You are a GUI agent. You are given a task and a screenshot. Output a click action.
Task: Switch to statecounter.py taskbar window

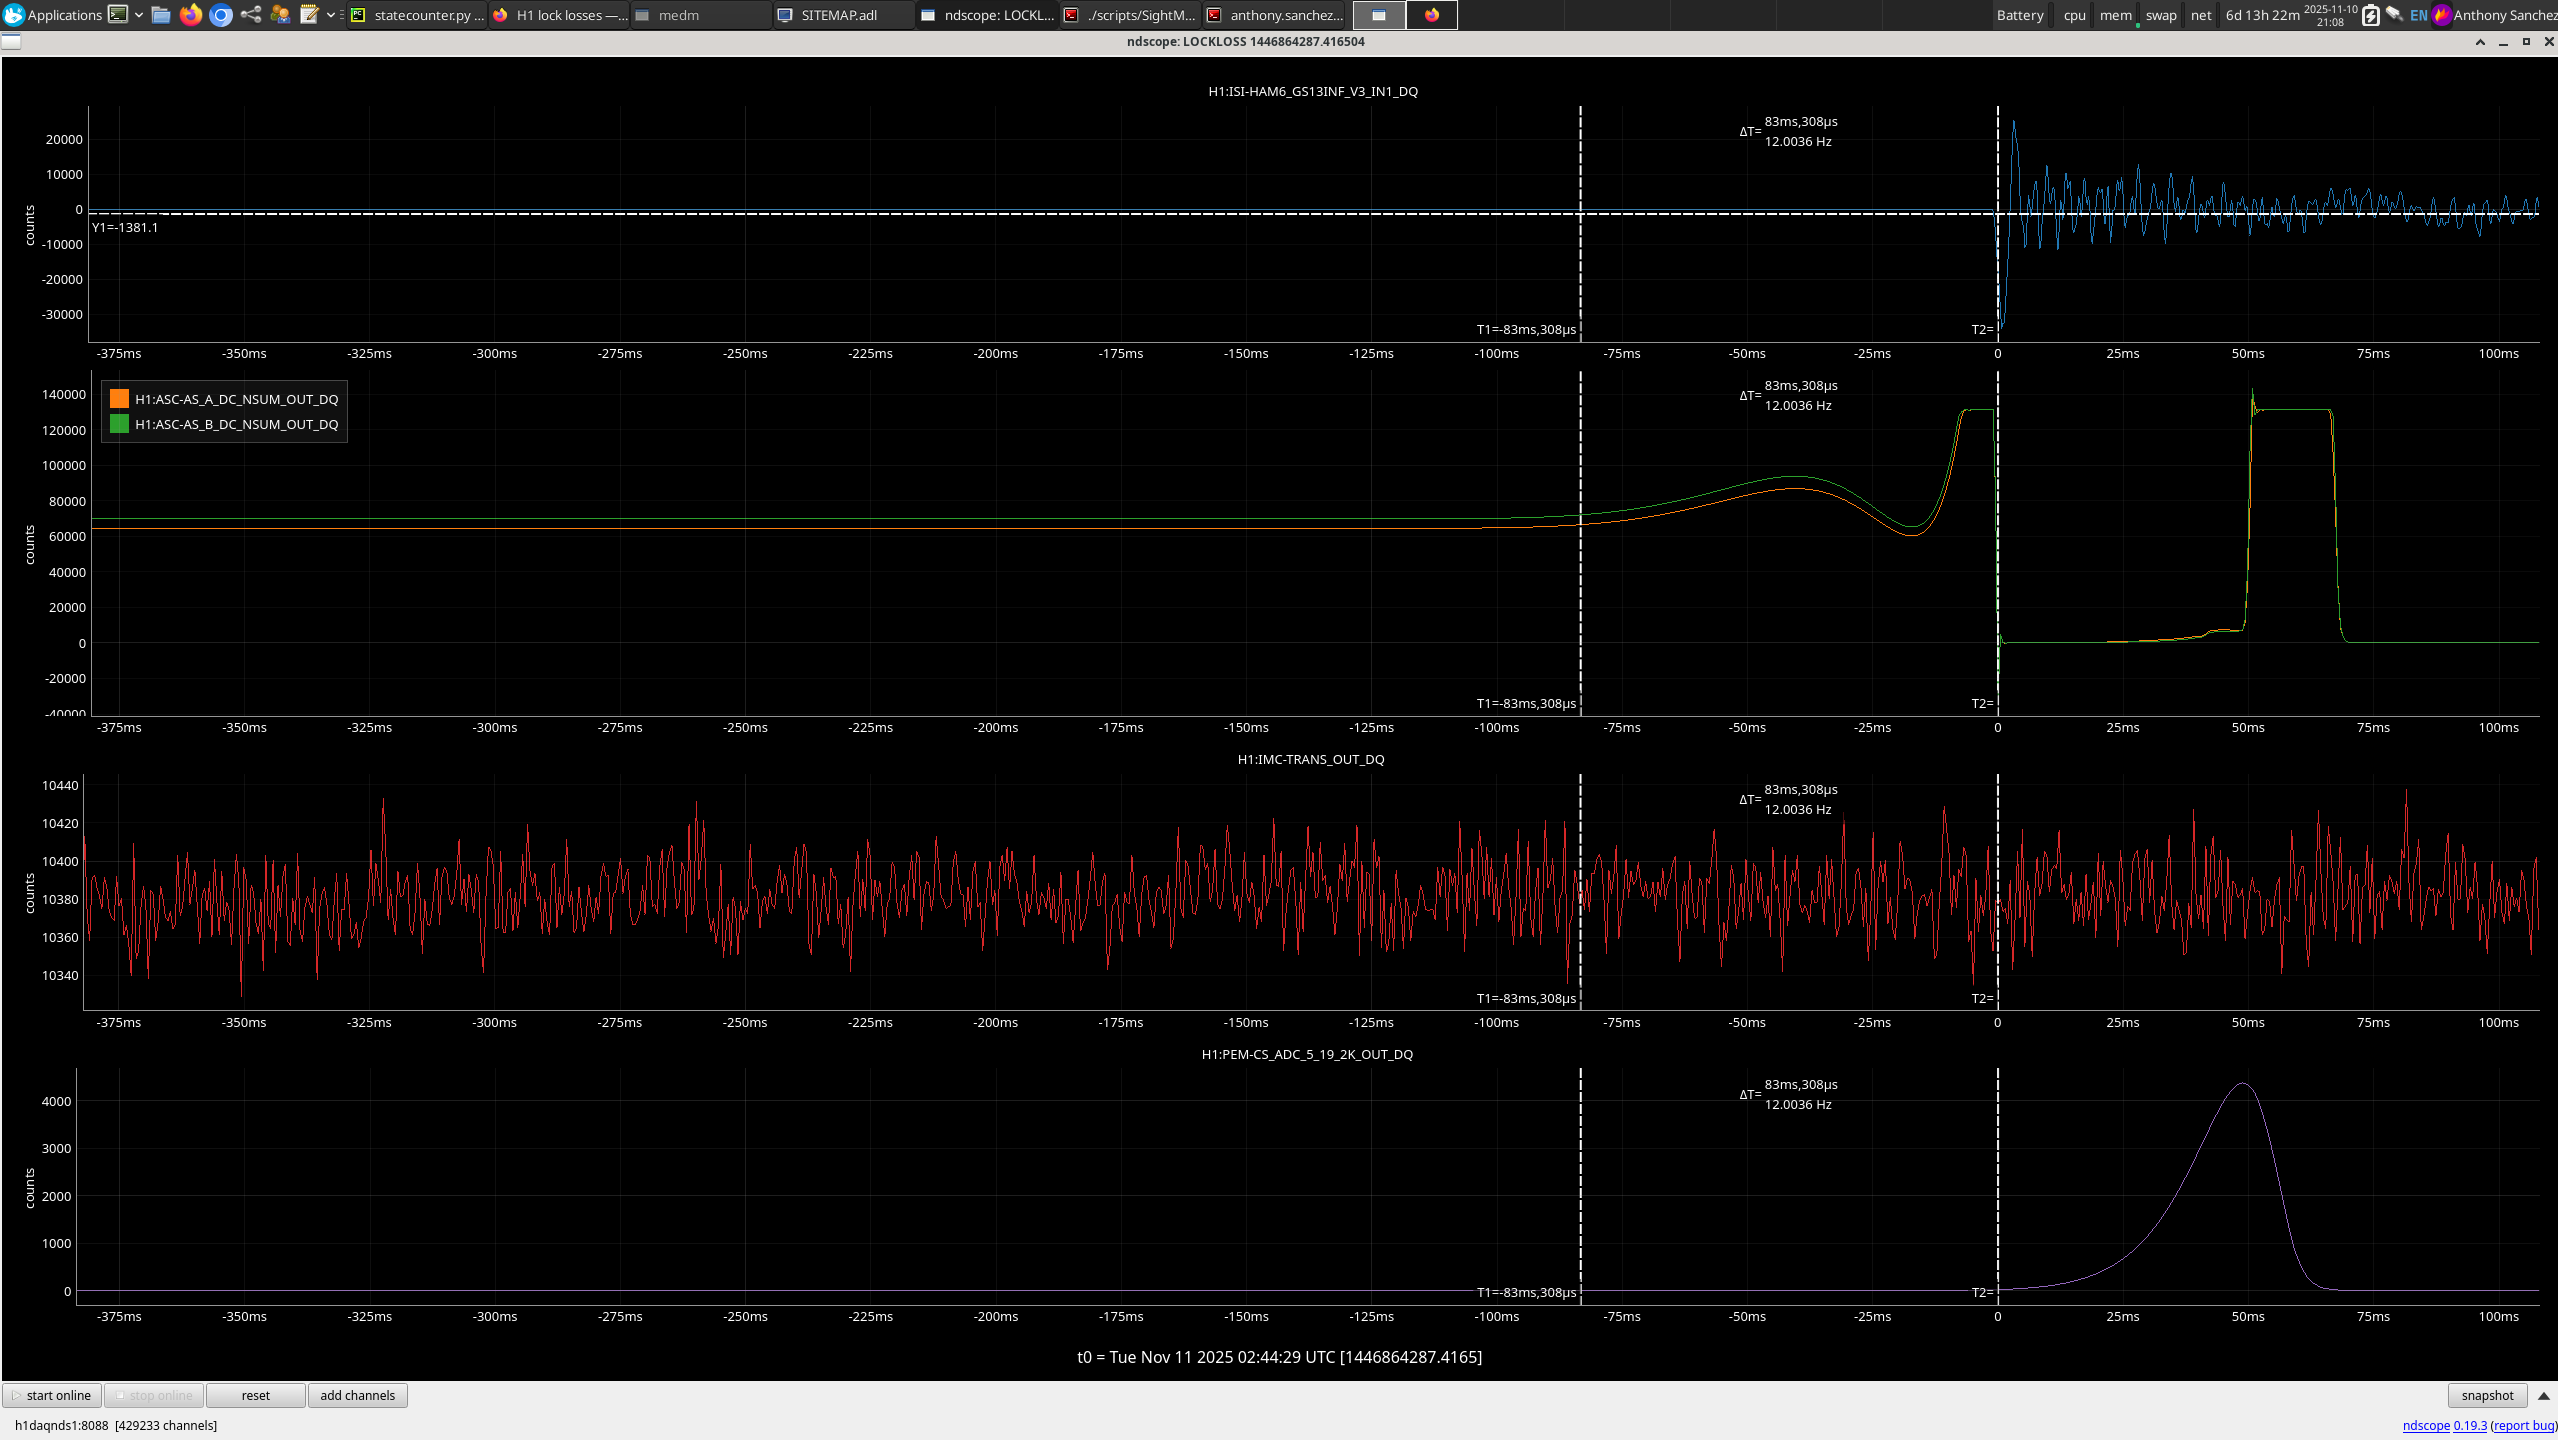pos(418,15)
